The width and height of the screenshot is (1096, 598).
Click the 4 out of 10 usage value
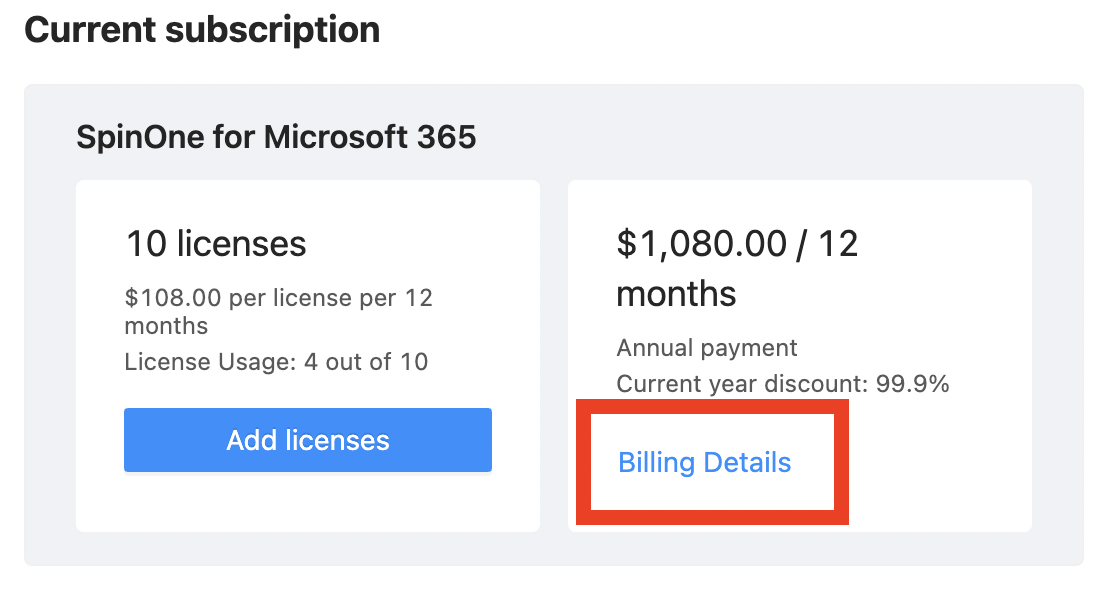pyautogui.click(x=366, y=361)
